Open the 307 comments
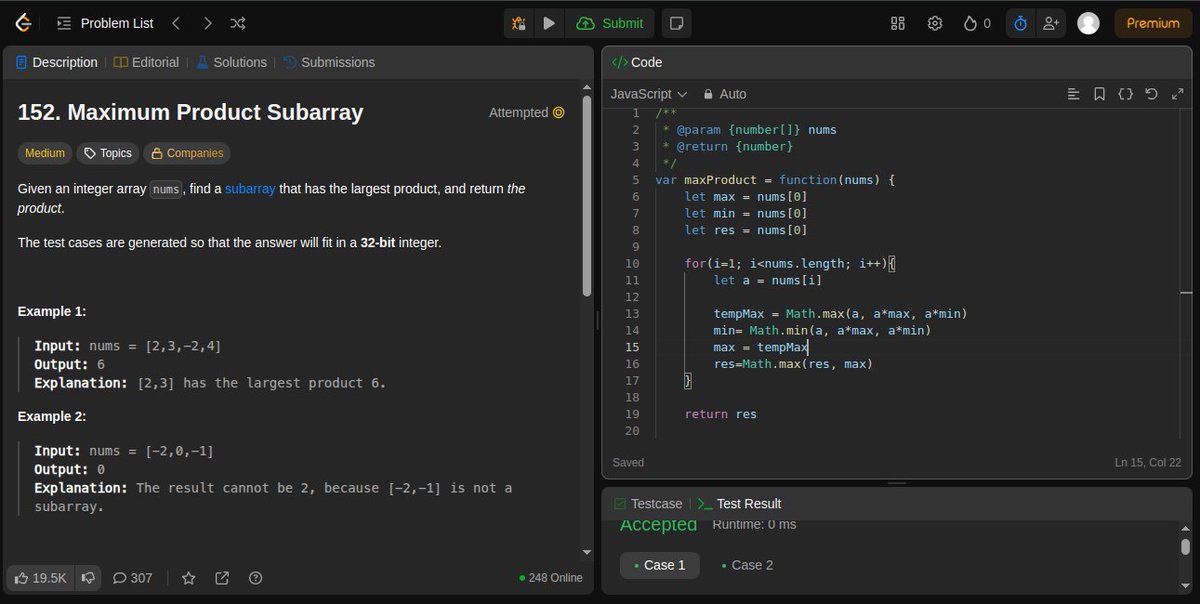This screenshot has height=604, width=1200. pyautogui.click(x=132, y=578)
